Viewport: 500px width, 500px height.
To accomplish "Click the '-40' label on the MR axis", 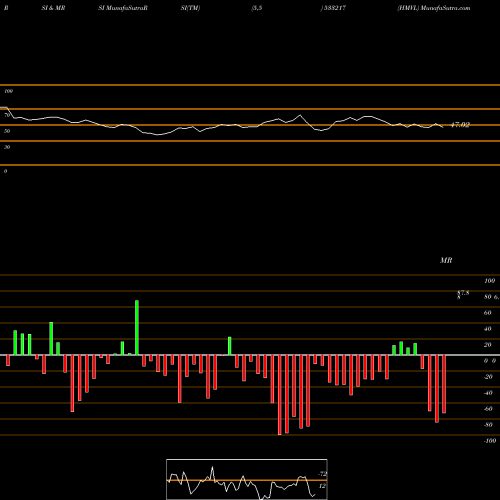I will 488,393.
